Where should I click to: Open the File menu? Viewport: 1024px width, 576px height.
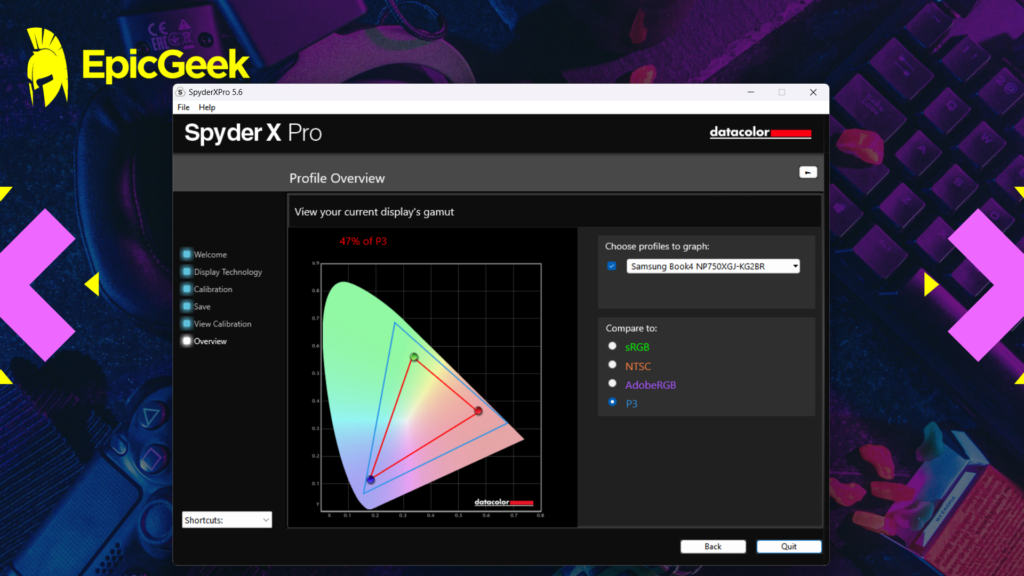(x=183, y=107)
